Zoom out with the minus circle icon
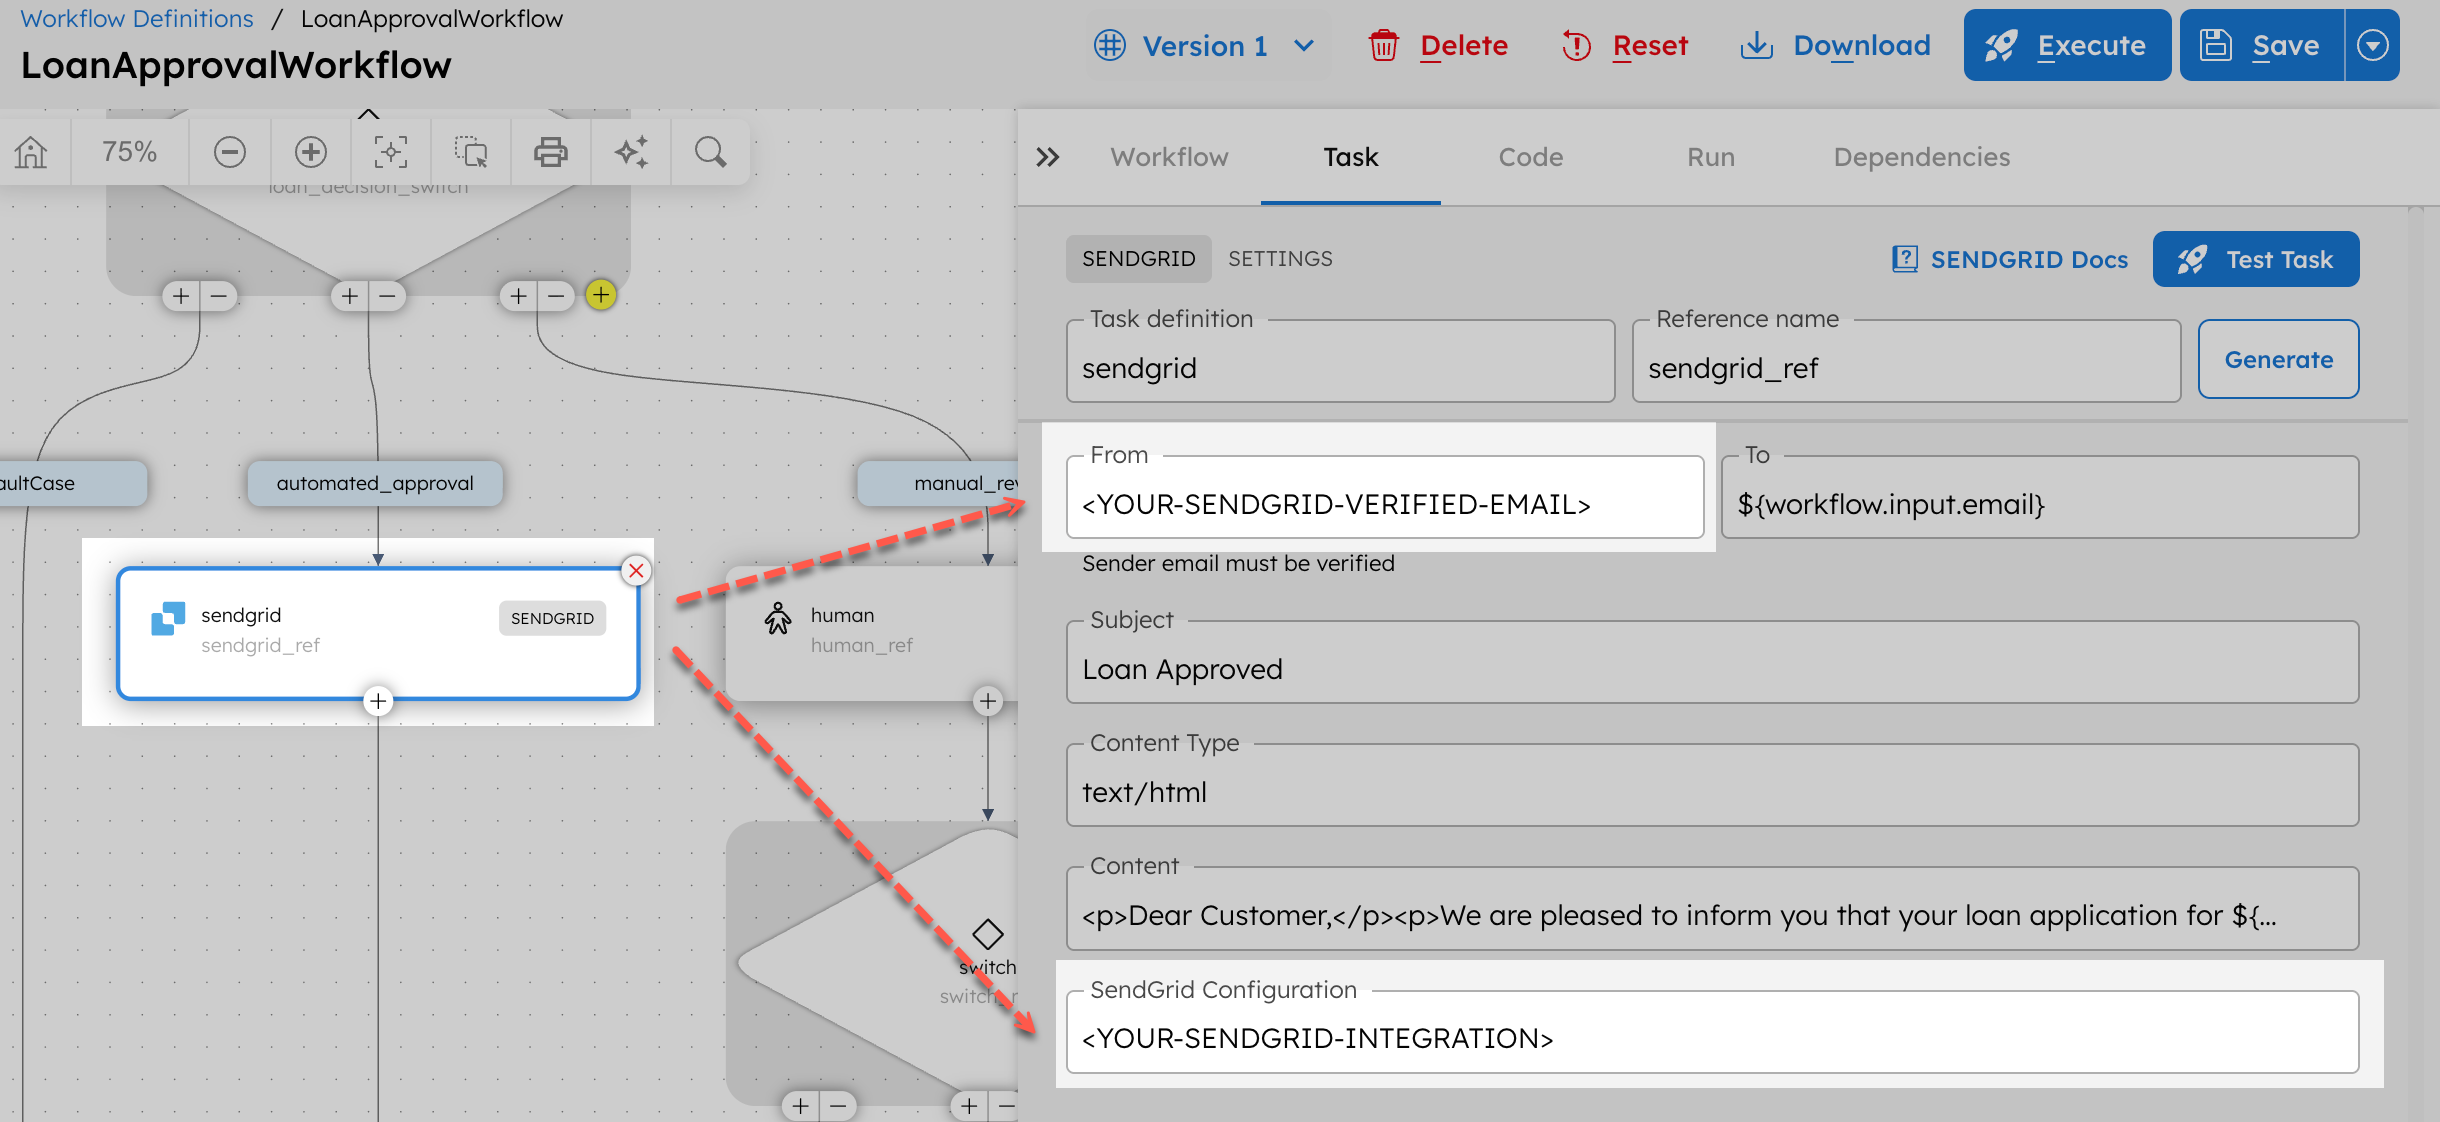The width and height of the screenshot is (2440, 1122). coord(230,152)
